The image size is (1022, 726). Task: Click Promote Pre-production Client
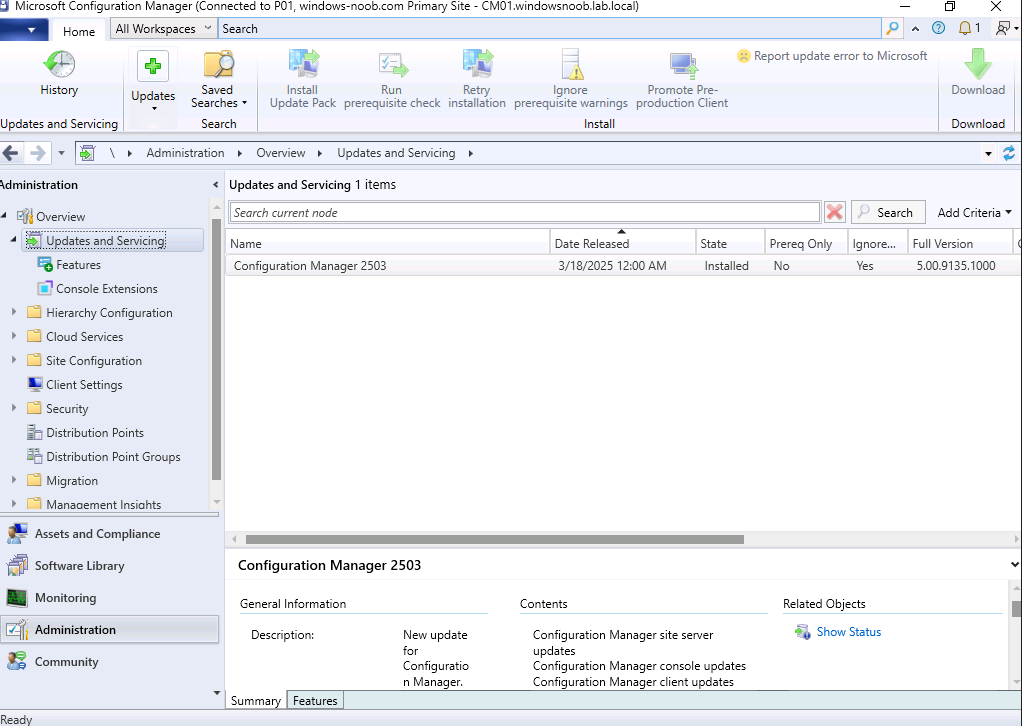tap(682, 79)
